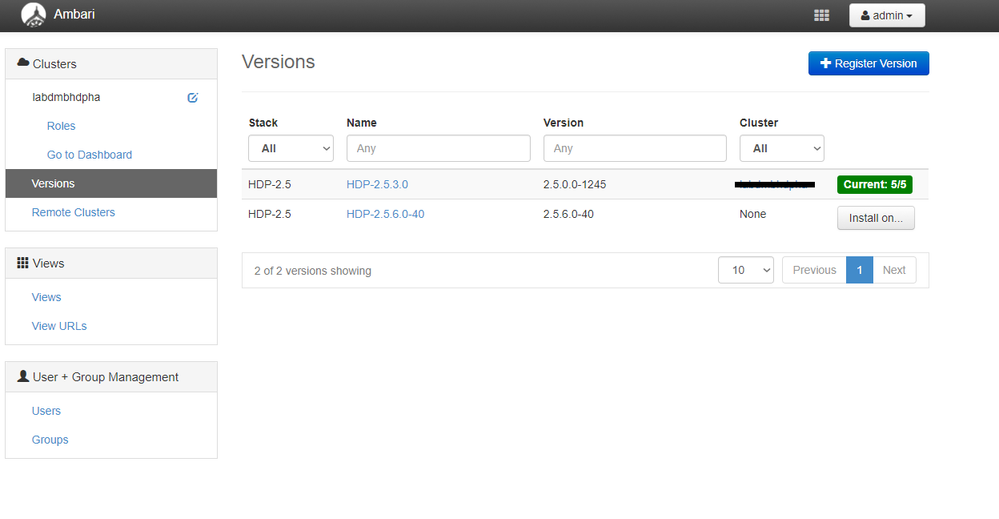Open the views grid icon in top bar

point(821,15)
